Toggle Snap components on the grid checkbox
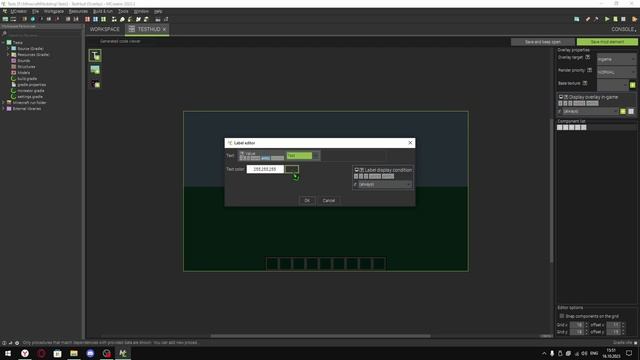The width and height of the screenshot is (640, 360). click(562, 316)
